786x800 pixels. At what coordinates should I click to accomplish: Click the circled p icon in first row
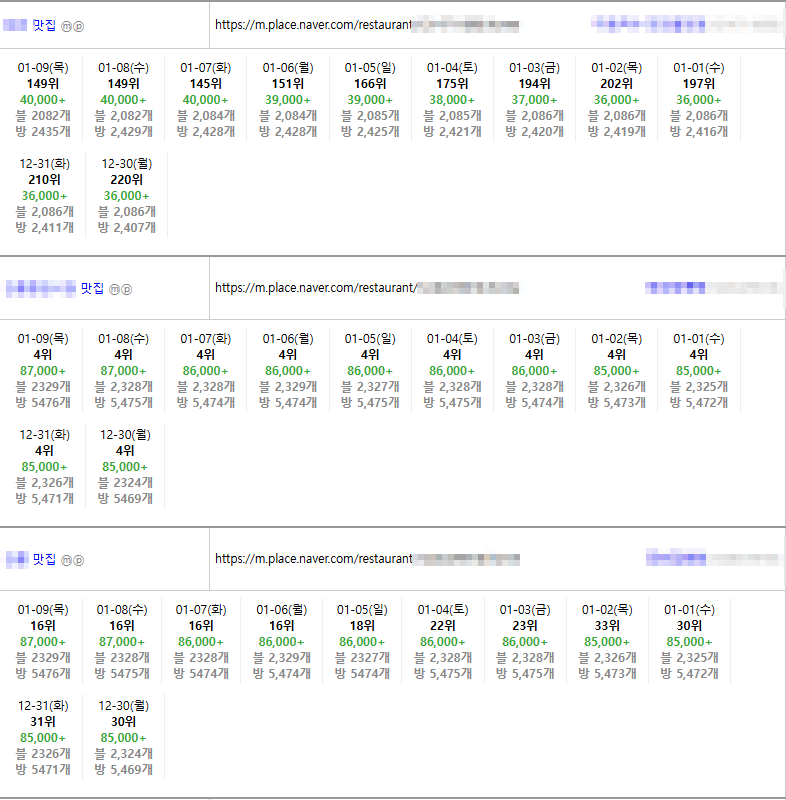[79, 25]
